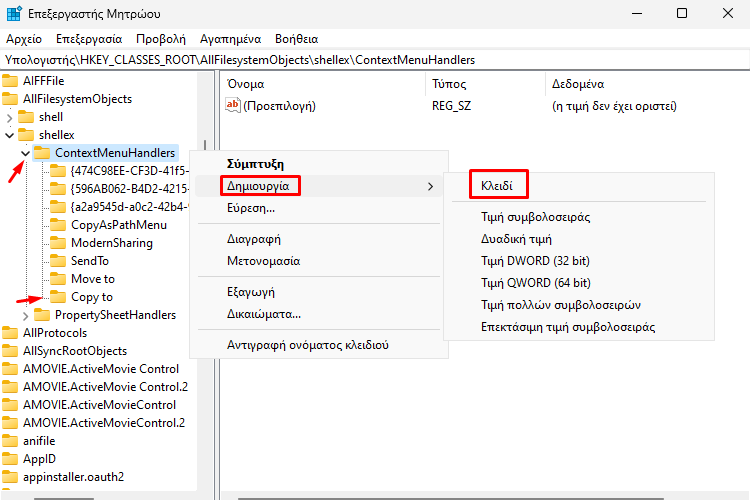Open the Δημιουργία submenu arrow
This screenshot has width=750, height=500.
click(430, 186)
